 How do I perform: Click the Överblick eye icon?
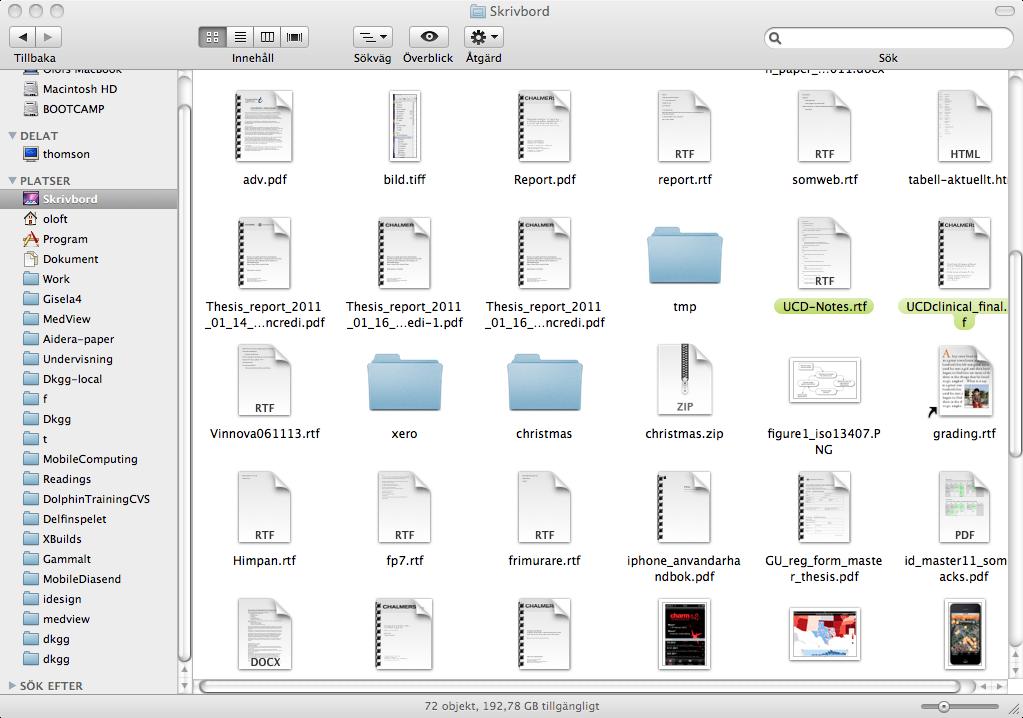[x=429, y=37]
